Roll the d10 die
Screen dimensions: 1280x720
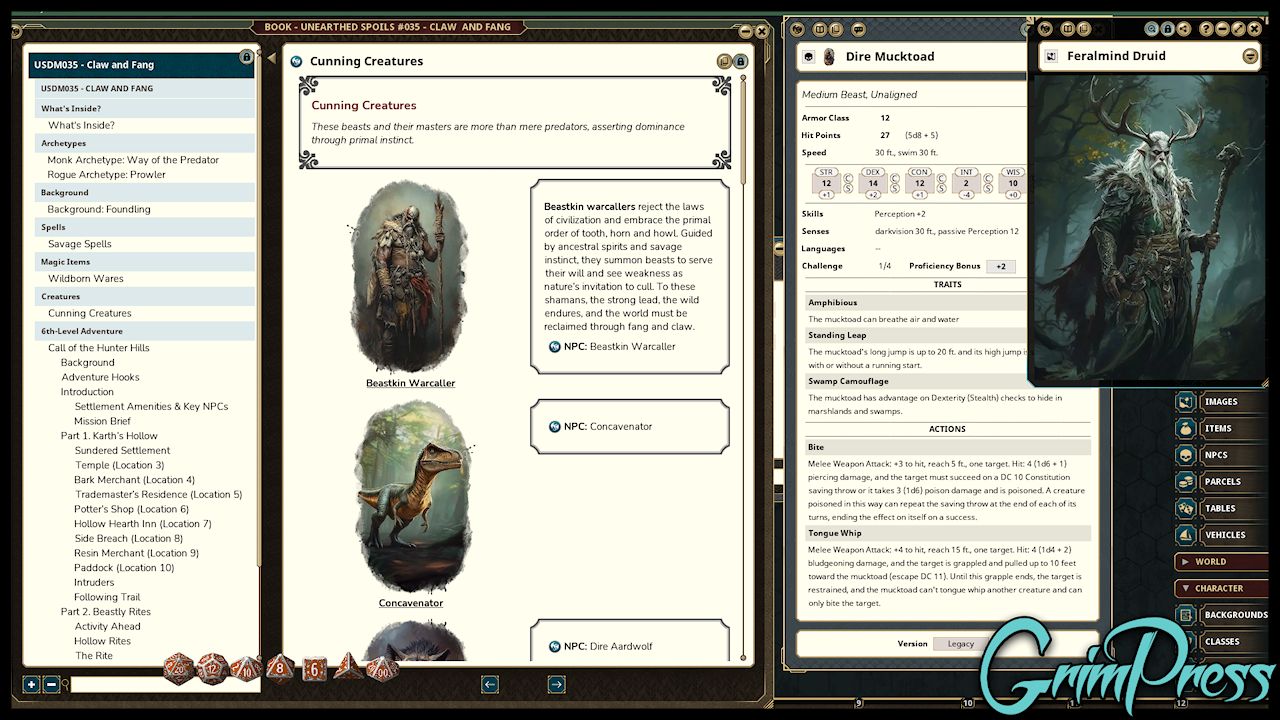[x=246, y=669]
